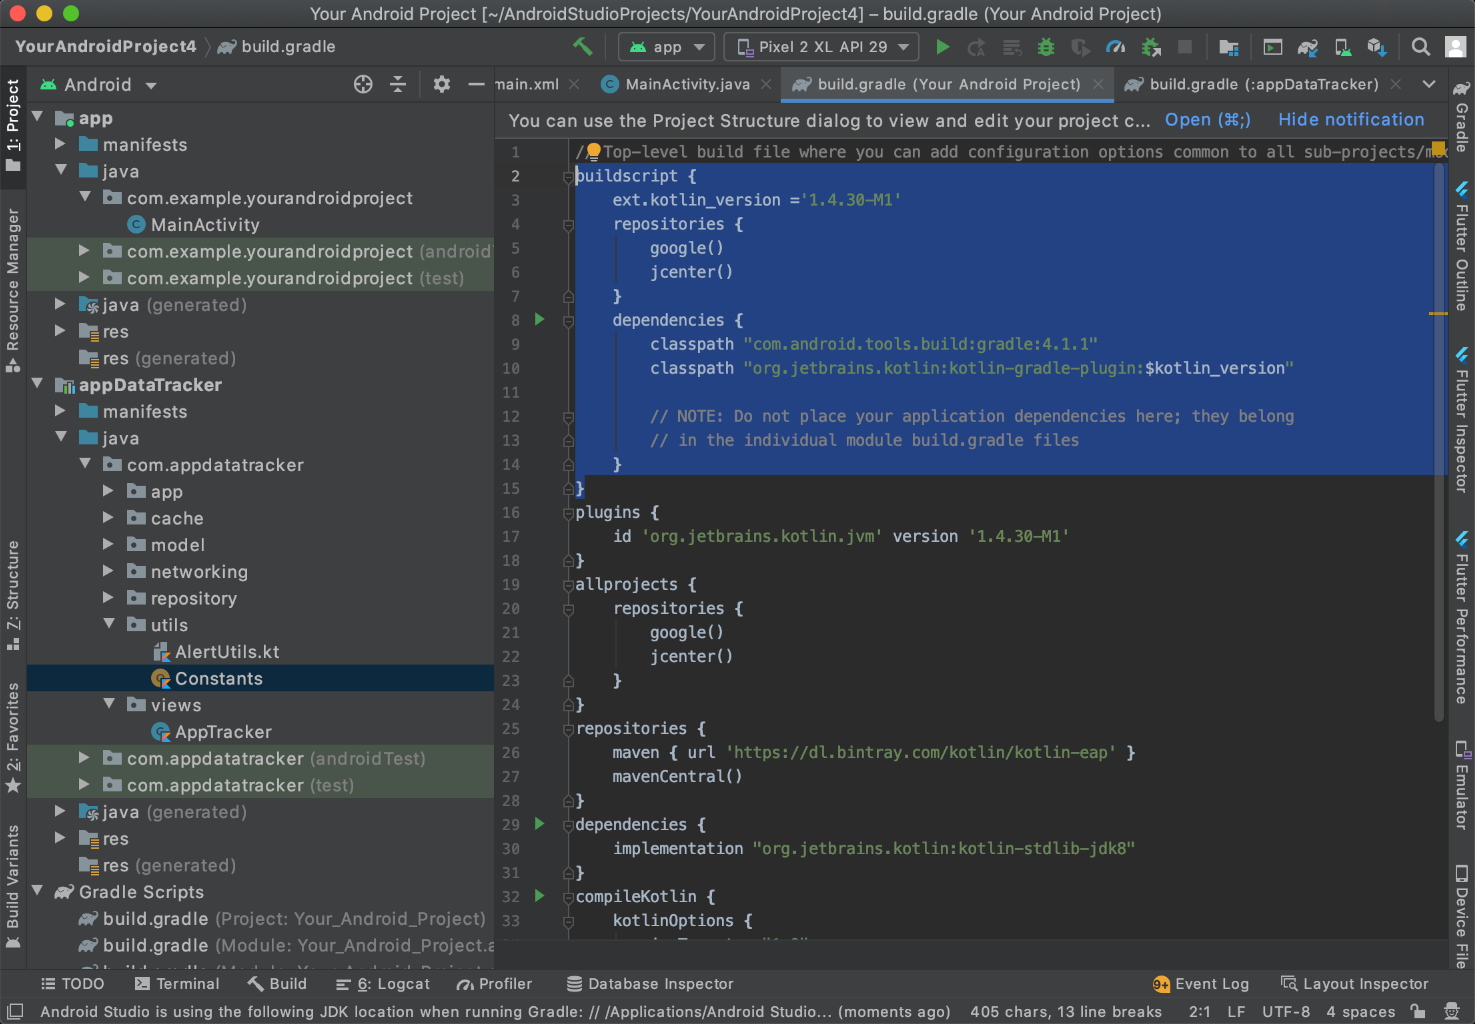The height and width of the screenshot is (1024, 1475).
Task: Close the build.gradle (Your Android Project) tab
Action: pos(1098,84)
